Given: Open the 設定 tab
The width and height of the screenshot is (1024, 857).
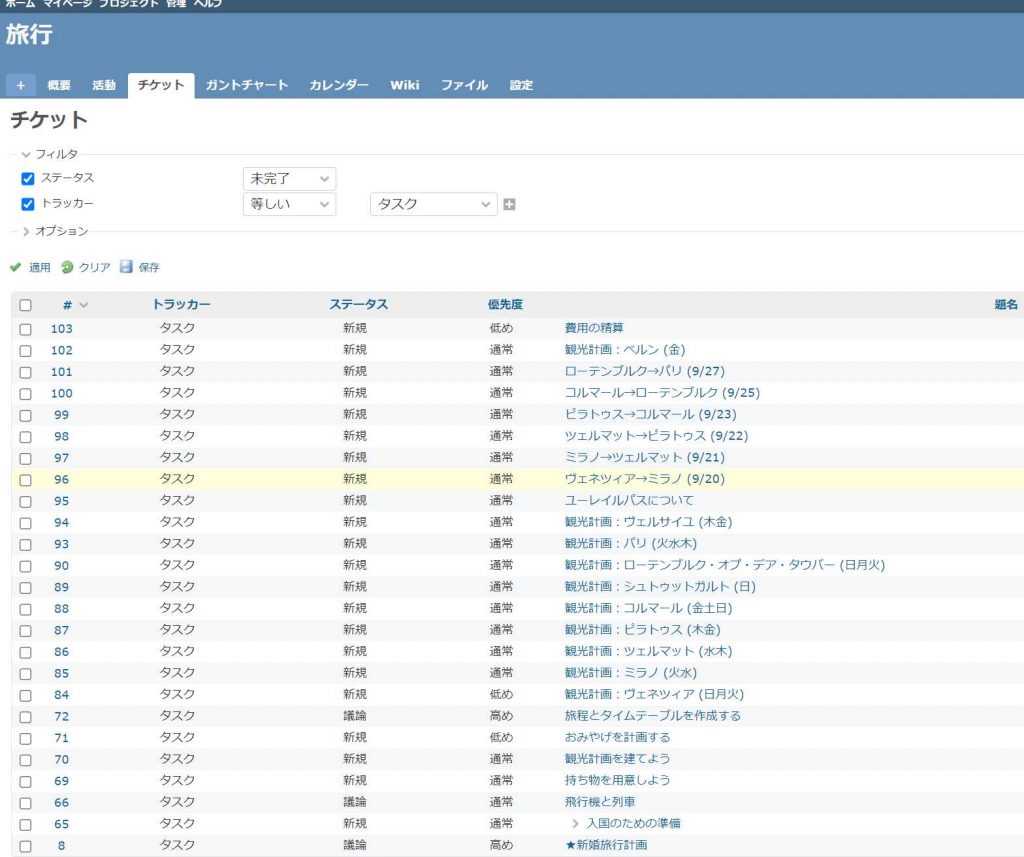Looking at the screenshot, I should click(x=521, y=86).
